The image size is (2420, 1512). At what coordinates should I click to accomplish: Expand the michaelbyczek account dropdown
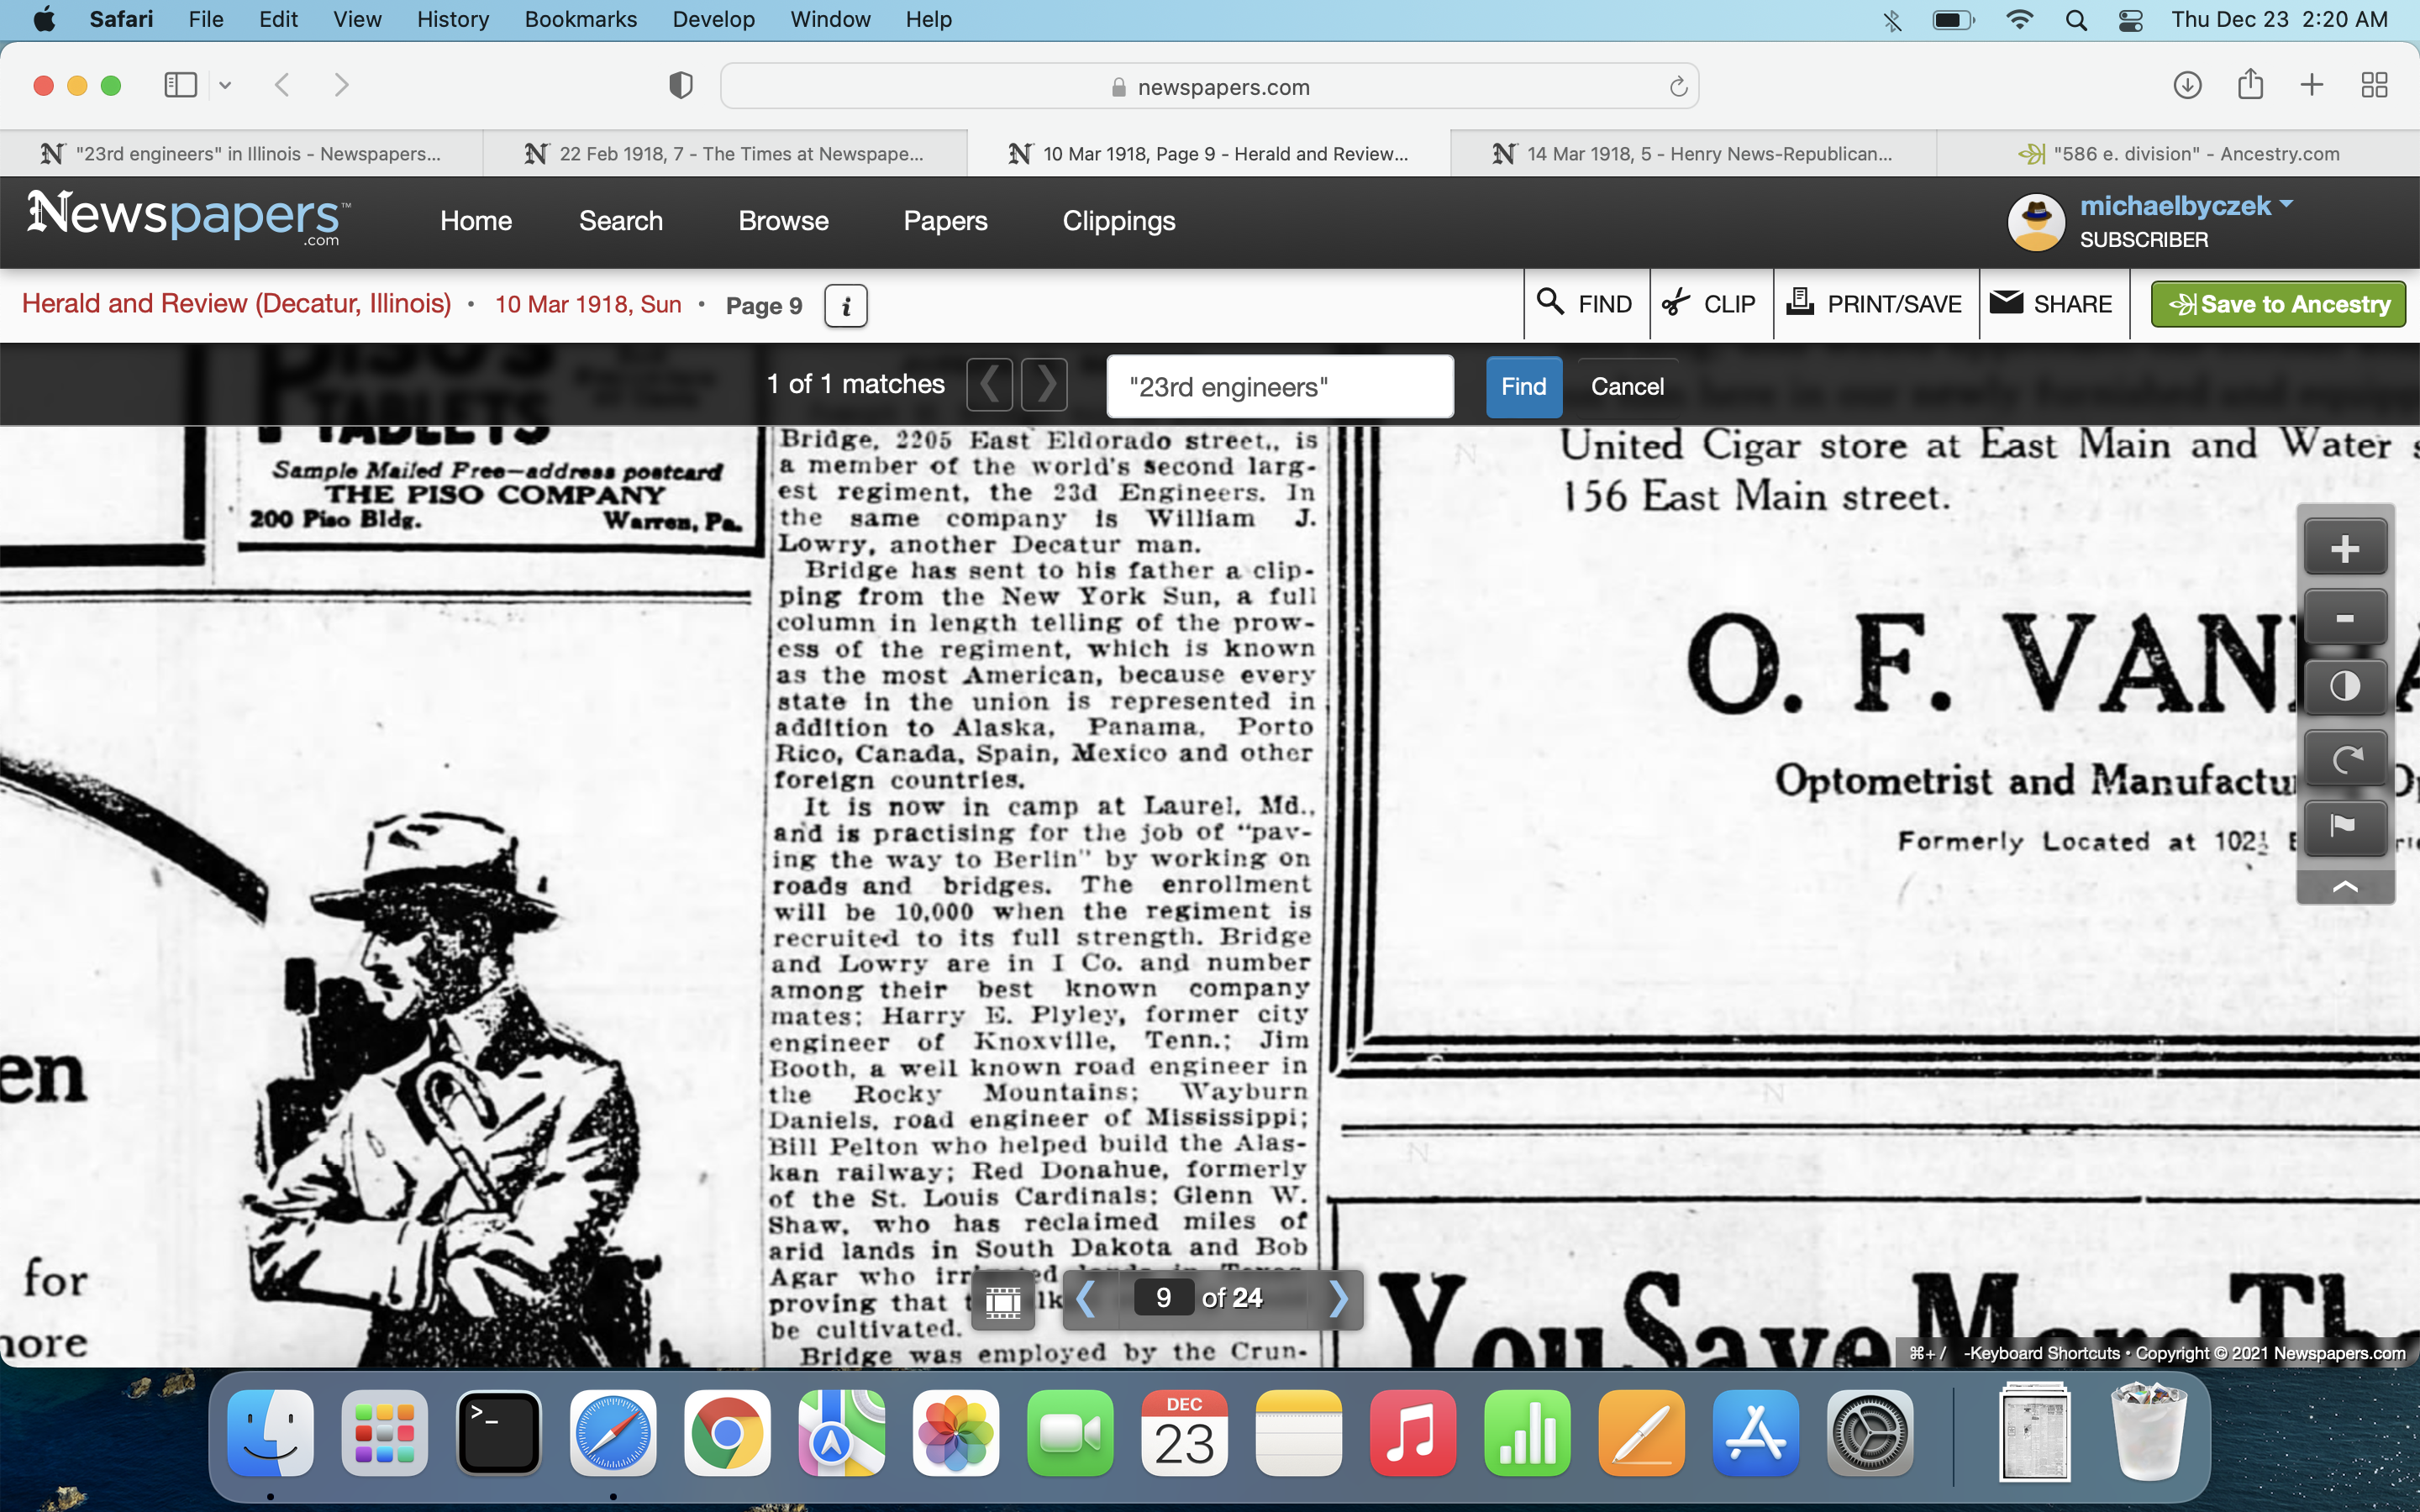point(2285,205)
